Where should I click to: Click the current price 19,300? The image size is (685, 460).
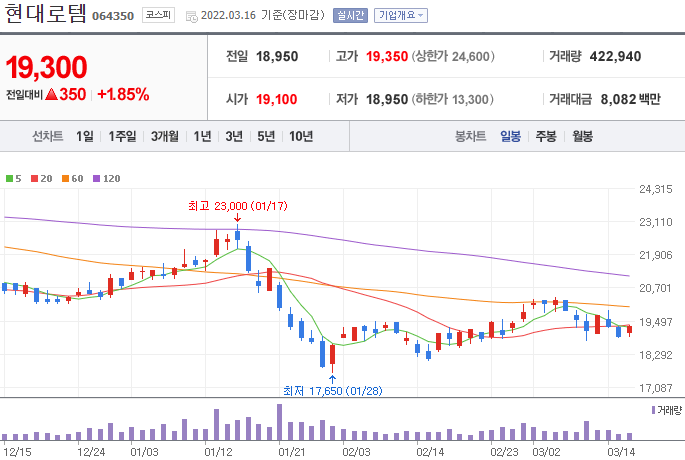[x=46, y=67]
